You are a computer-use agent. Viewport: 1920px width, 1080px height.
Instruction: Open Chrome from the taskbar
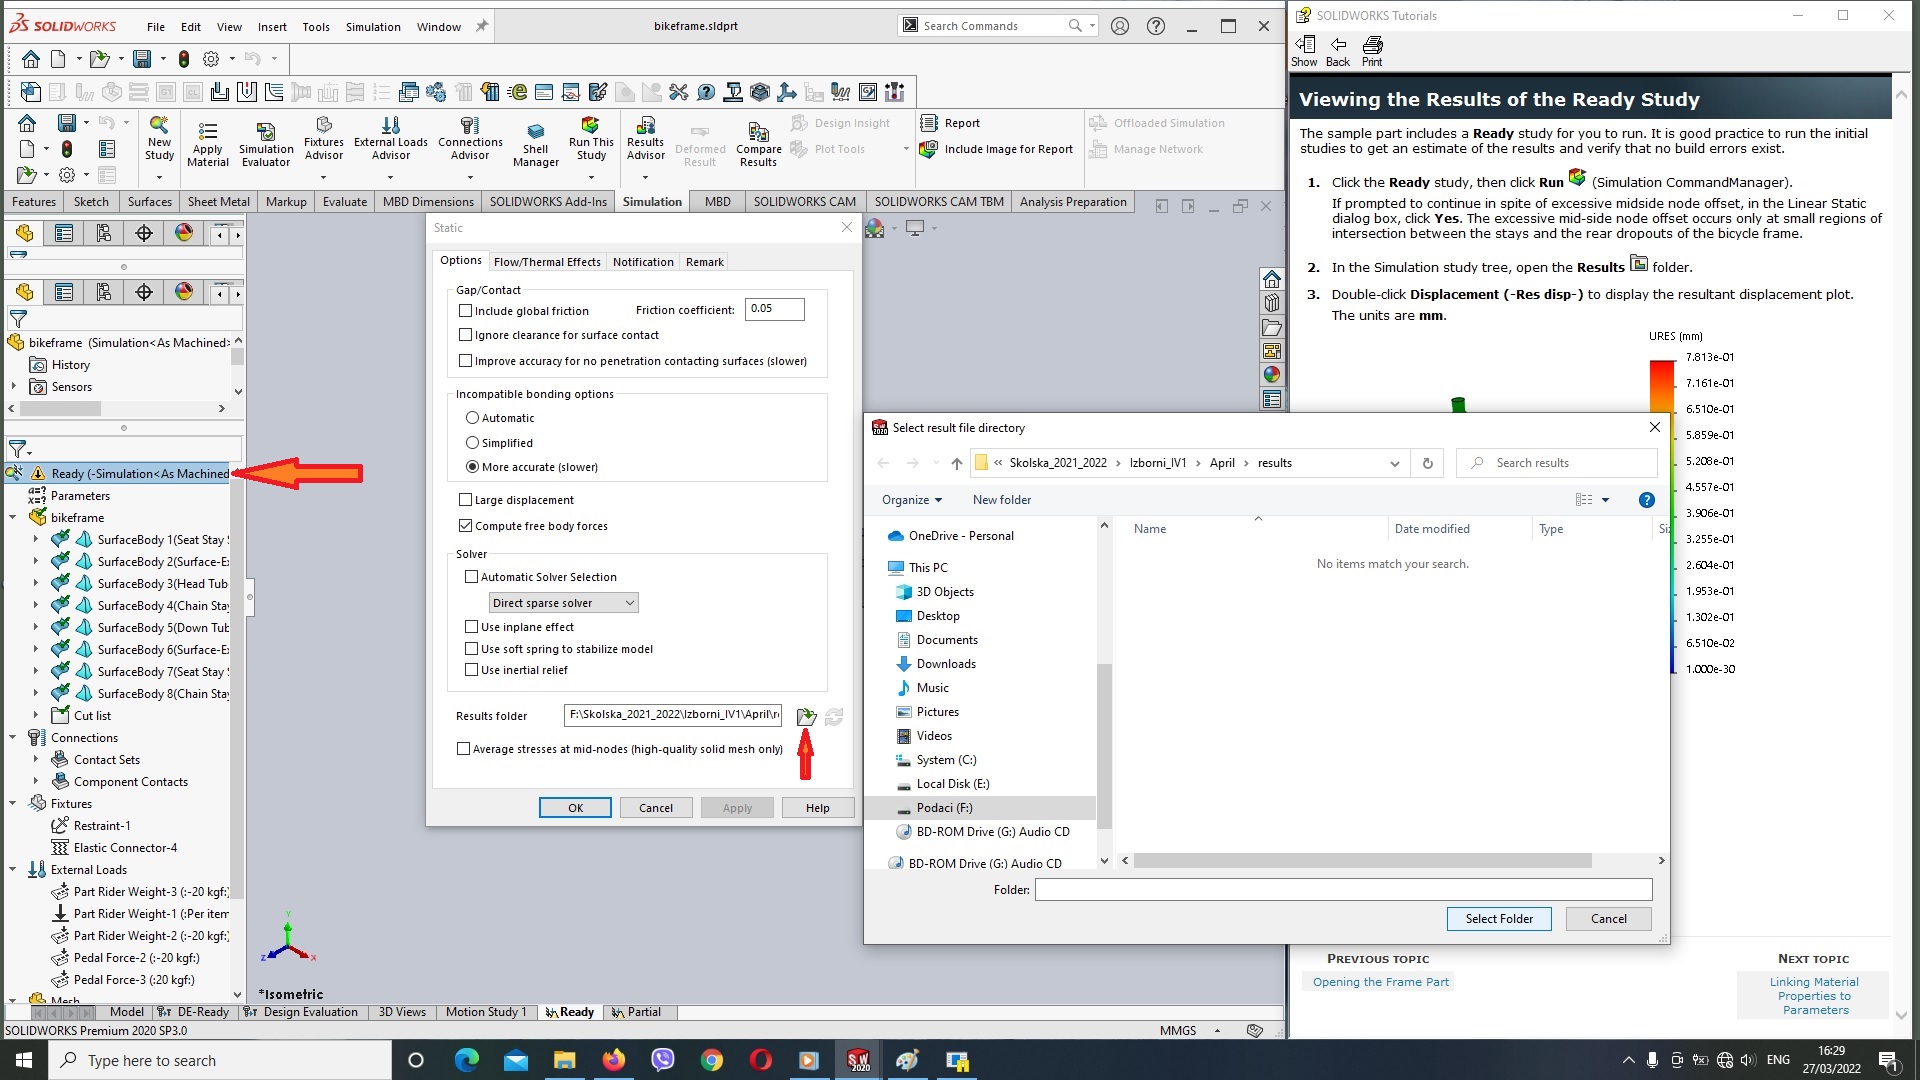pyautogui.click(x=711, y=1060)
